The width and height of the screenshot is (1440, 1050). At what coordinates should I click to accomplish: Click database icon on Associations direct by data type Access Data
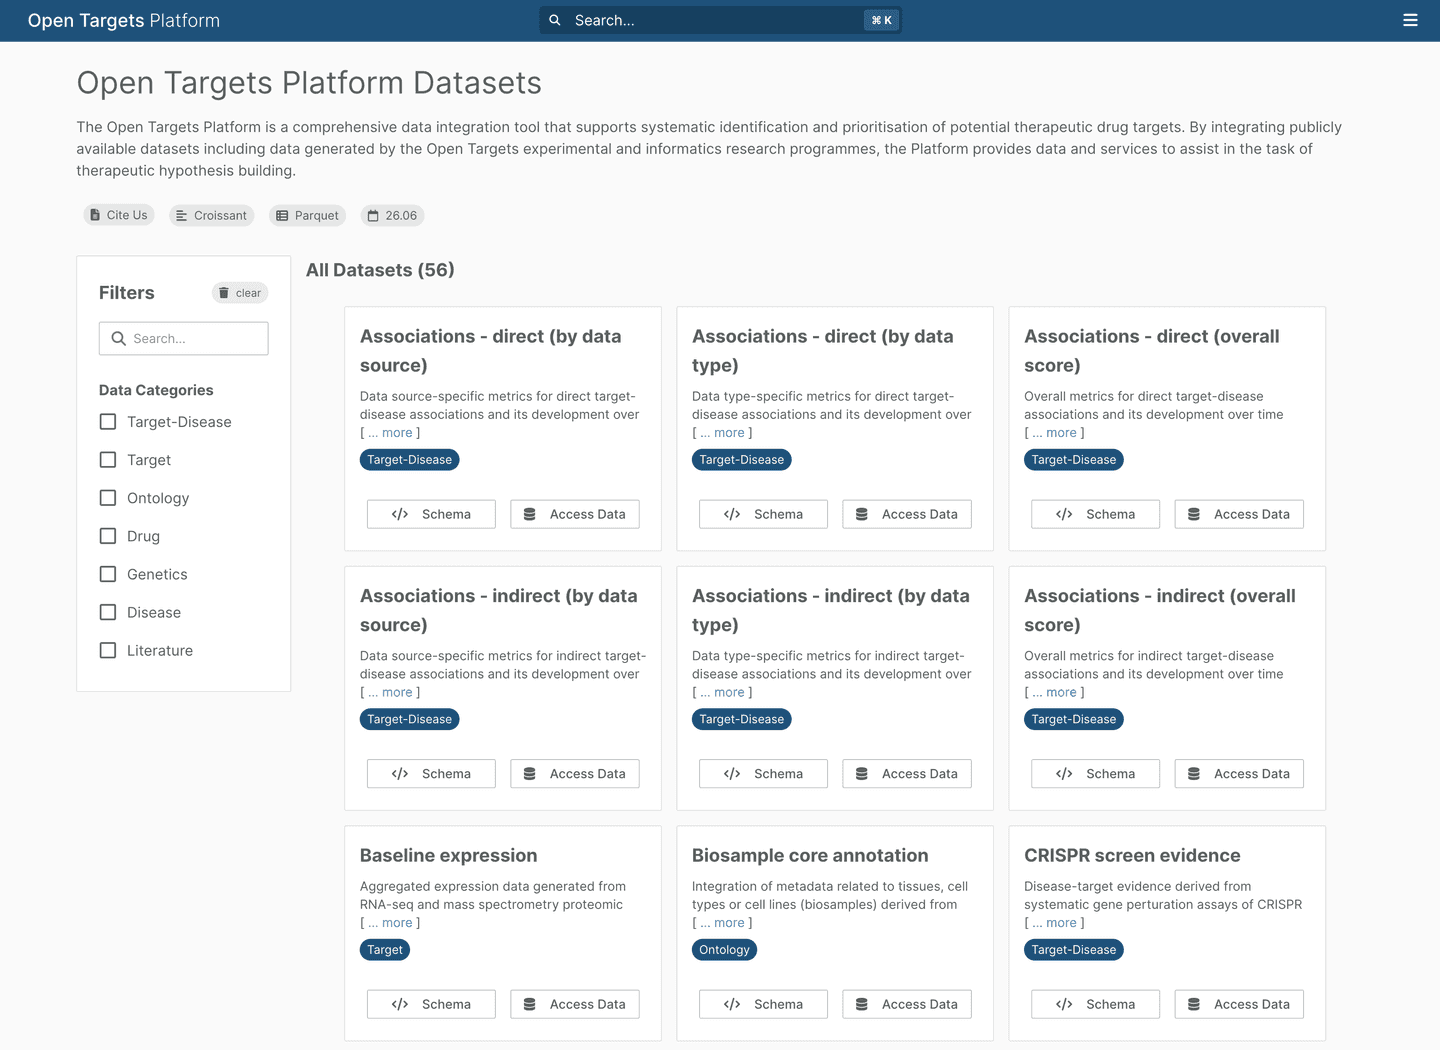pyautogui.click(x=862, y=514)
